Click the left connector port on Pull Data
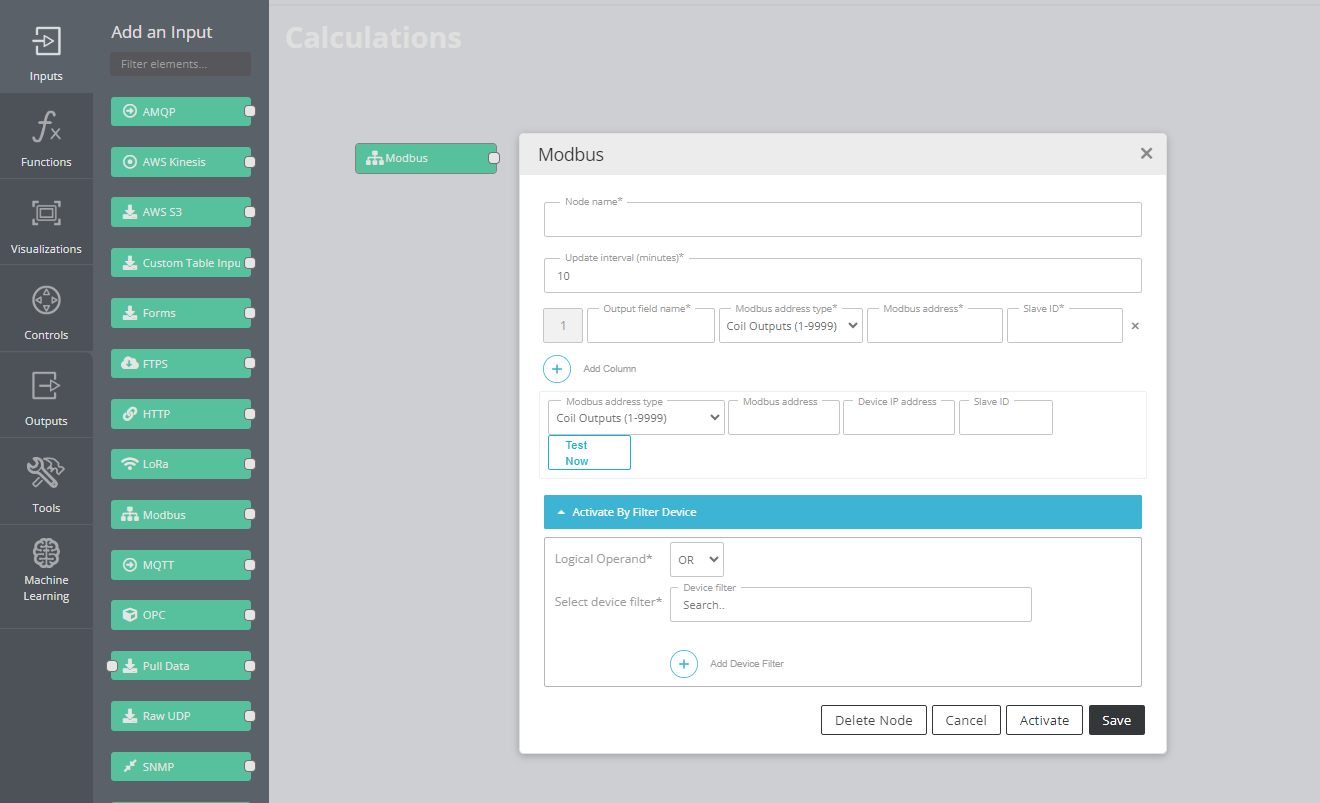The height and width of the screenshot is (803, 1320). point(112,666)
